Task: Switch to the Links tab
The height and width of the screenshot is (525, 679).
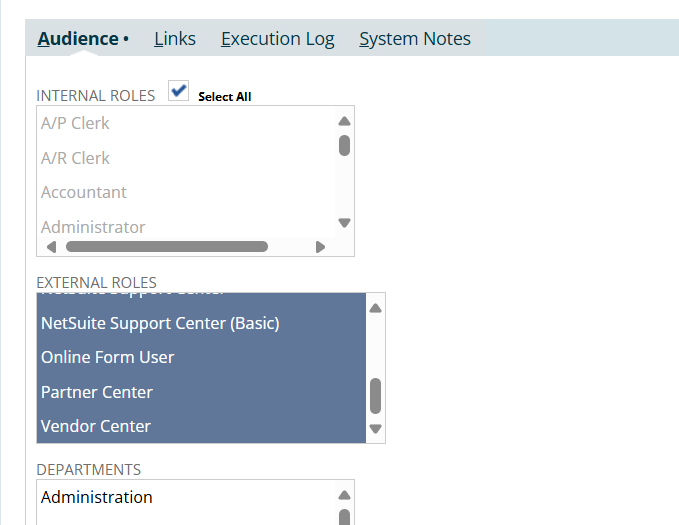Action: [x=175, y=39]
